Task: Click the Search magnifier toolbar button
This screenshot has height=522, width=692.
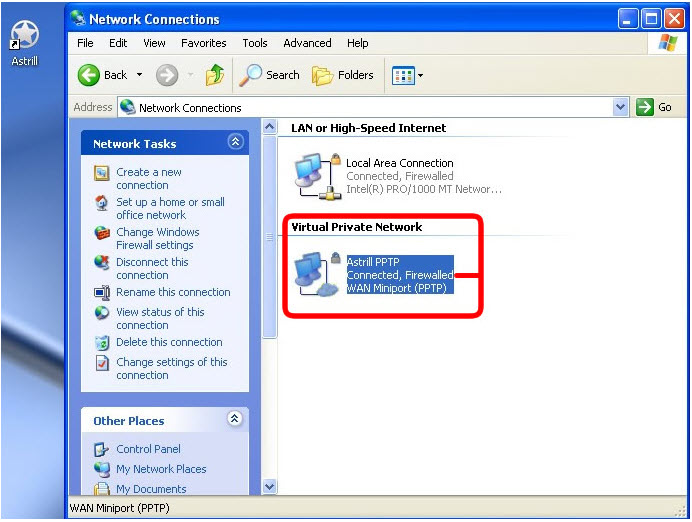Action: pyautogui.click(x=269, y=75)
